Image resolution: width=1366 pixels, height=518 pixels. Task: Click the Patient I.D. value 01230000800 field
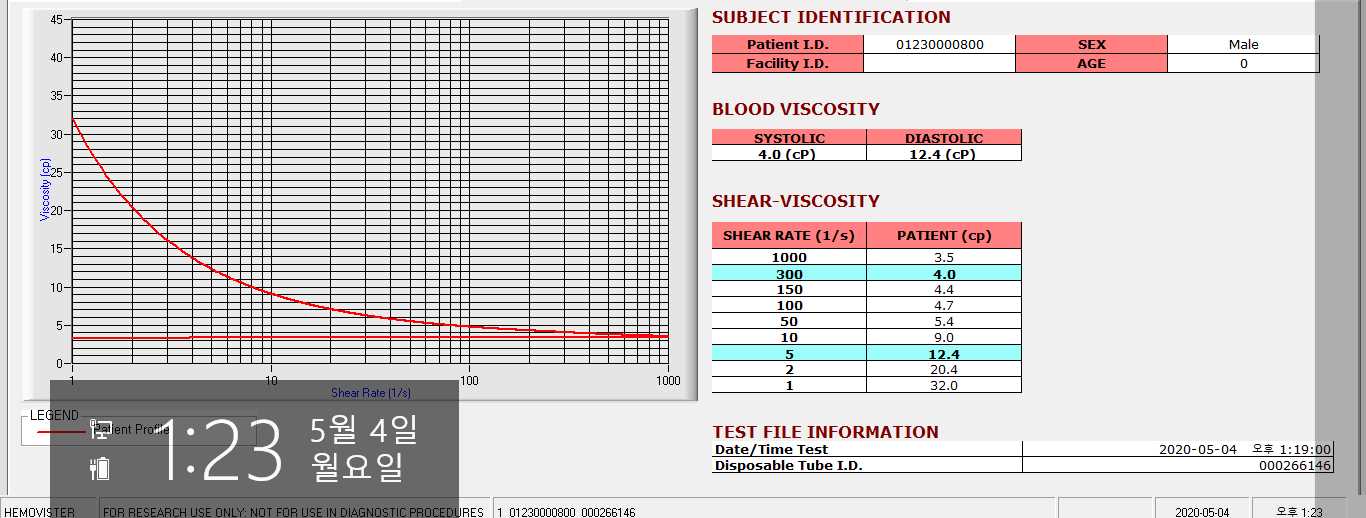pyautogui.click(x=939, y=44)
